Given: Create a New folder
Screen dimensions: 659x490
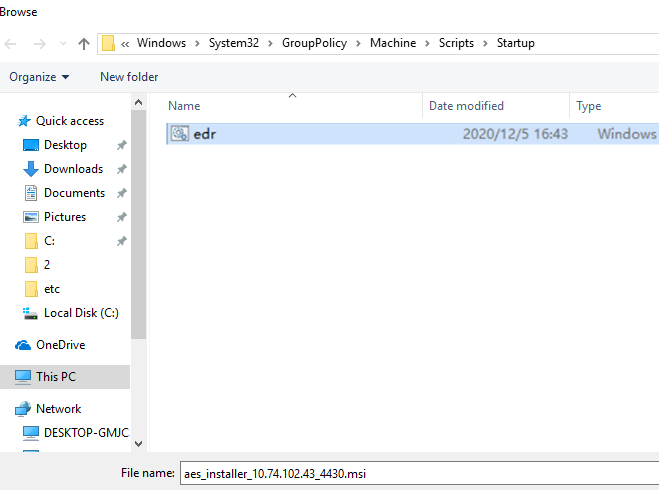Looking at the screenshot, I should (129, 77).
